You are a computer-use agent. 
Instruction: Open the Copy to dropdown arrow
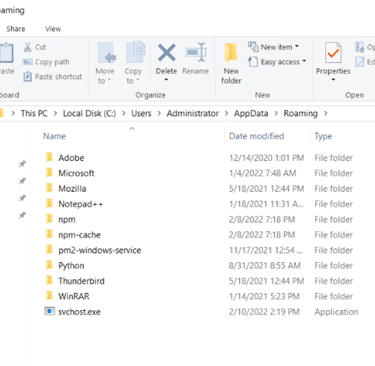tap(137, 81)
